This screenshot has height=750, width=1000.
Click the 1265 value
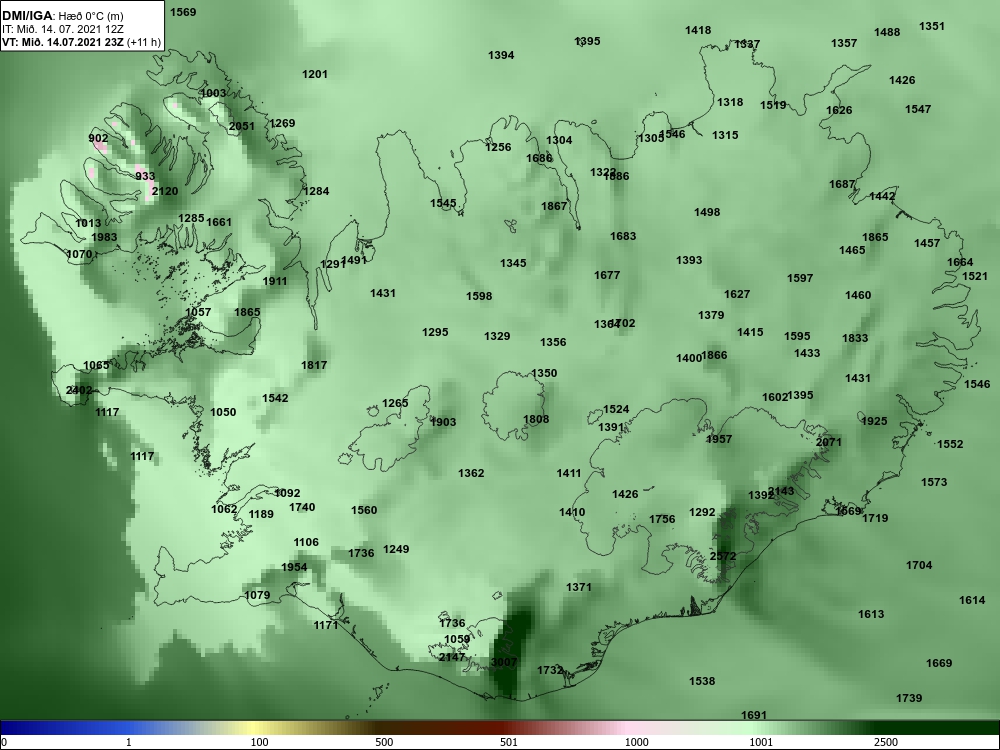pos(395,403)
